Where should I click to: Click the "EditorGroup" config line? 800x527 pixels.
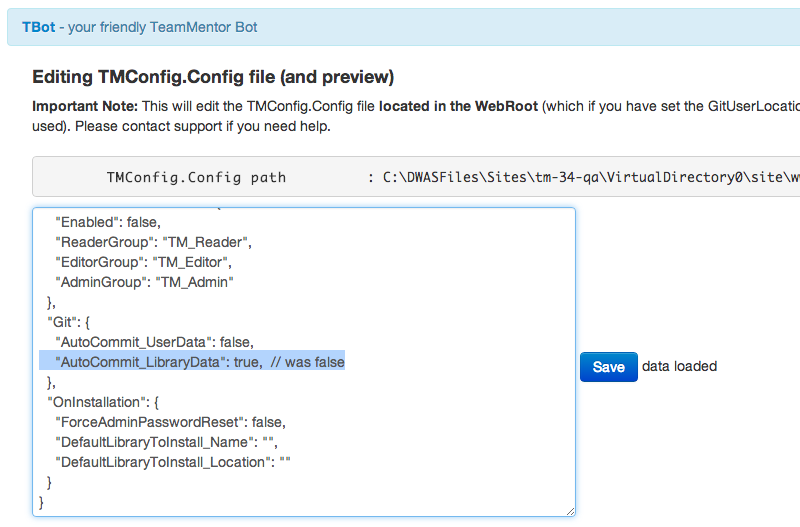pyautogui.click(x=143, y=262)
